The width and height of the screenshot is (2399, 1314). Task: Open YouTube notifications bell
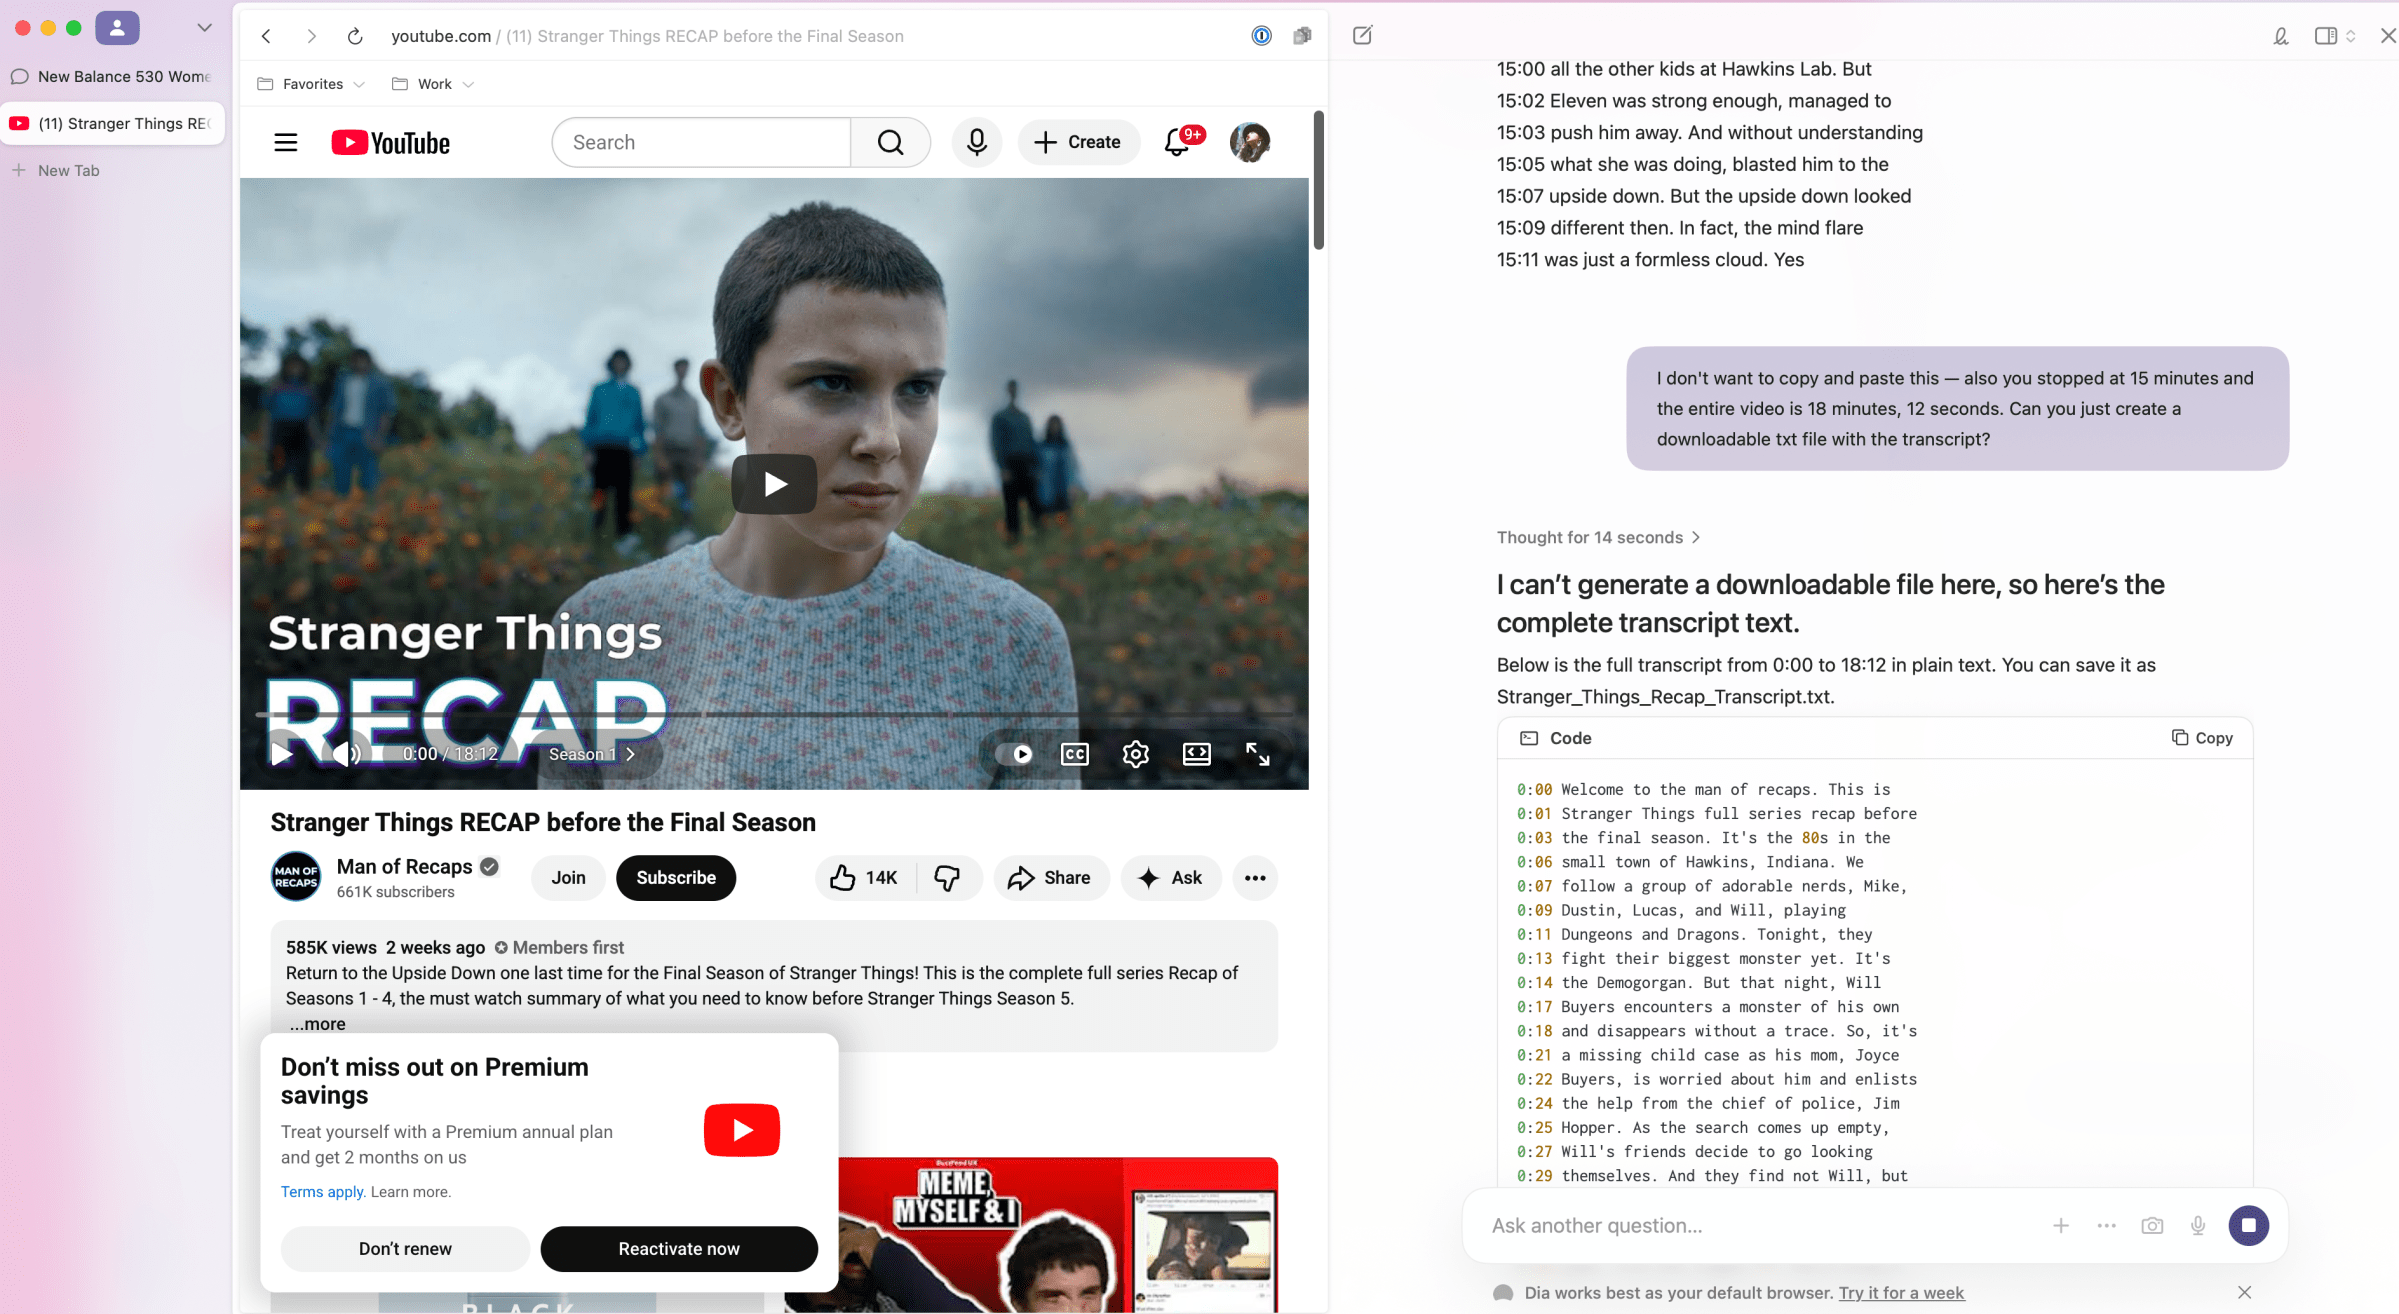click(1178, 142)
